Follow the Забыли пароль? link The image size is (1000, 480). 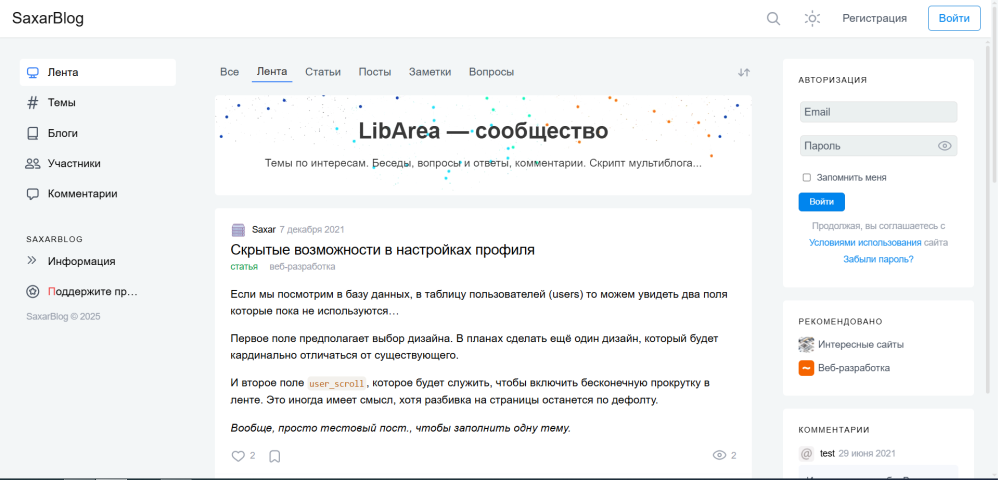point(878,259)
